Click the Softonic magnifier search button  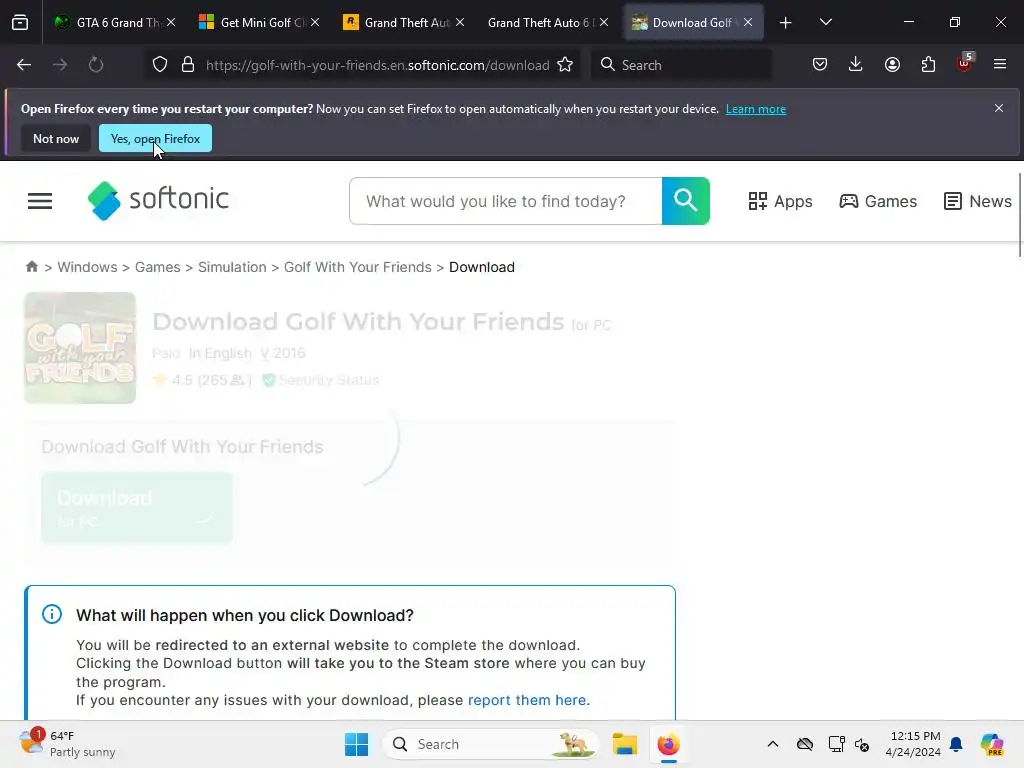click(x=686, y=201)
